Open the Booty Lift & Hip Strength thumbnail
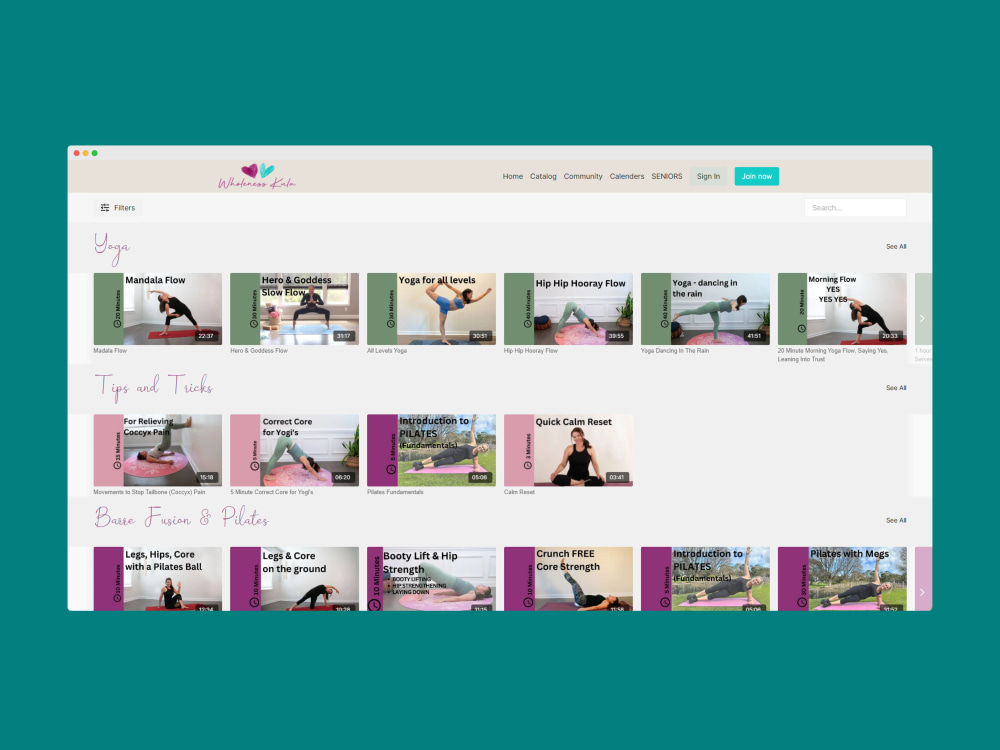Screen dimensions: 1000x750 tap(431, 578)
